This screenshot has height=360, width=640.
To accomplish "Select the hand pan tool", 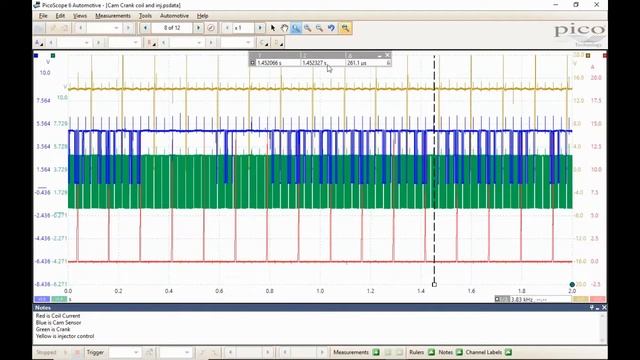I will [284, 28].
